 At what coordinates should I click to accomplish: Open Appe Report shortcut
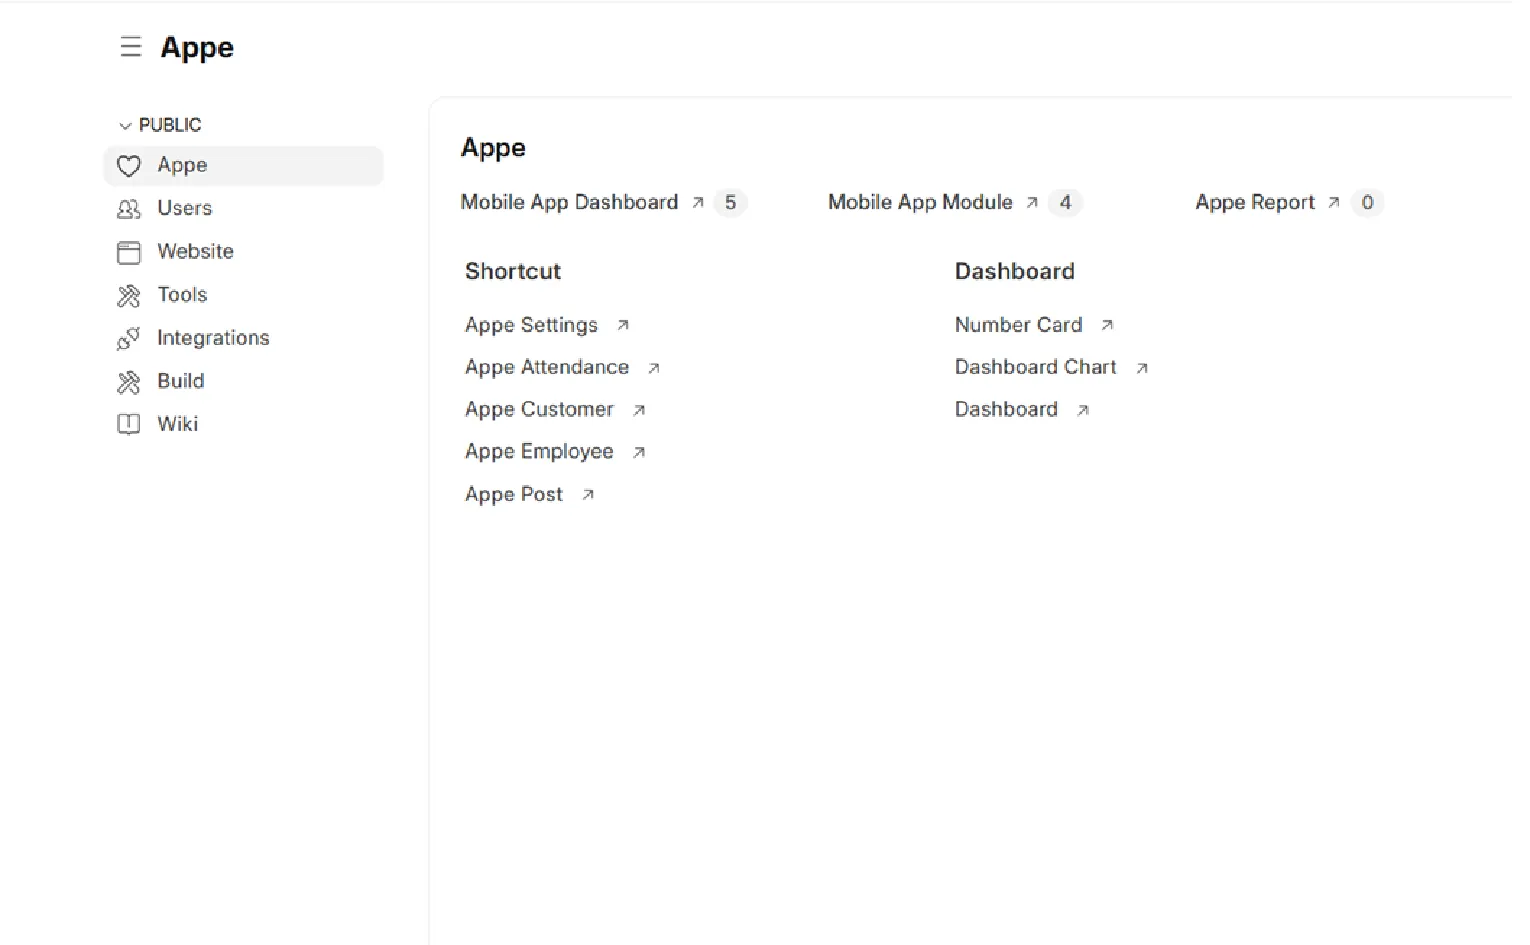click(1254, 202)
